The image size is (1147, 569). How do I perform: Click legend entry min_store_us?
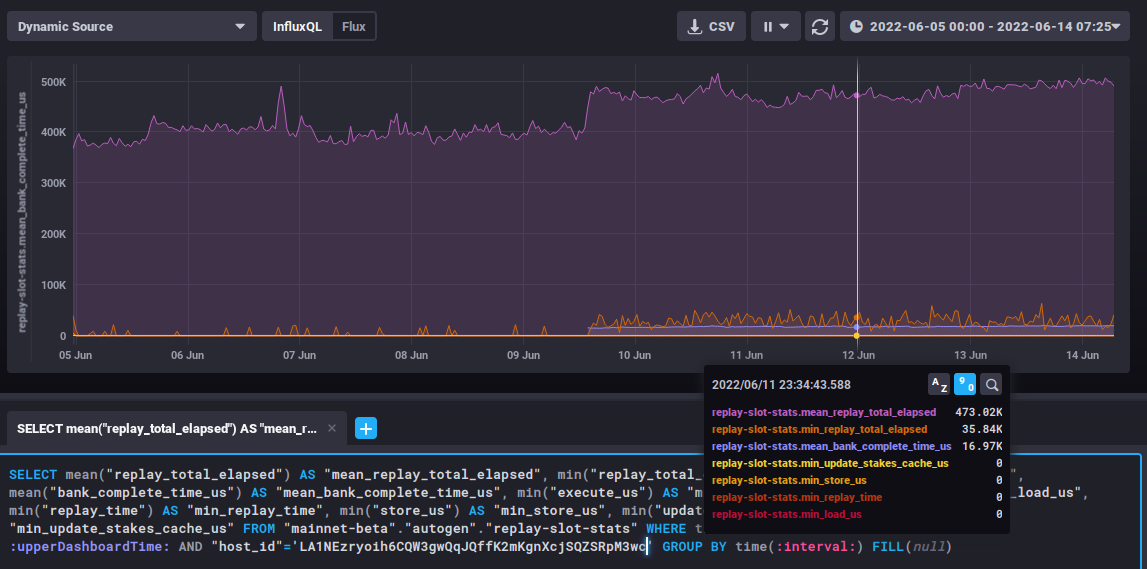point(789,480)
